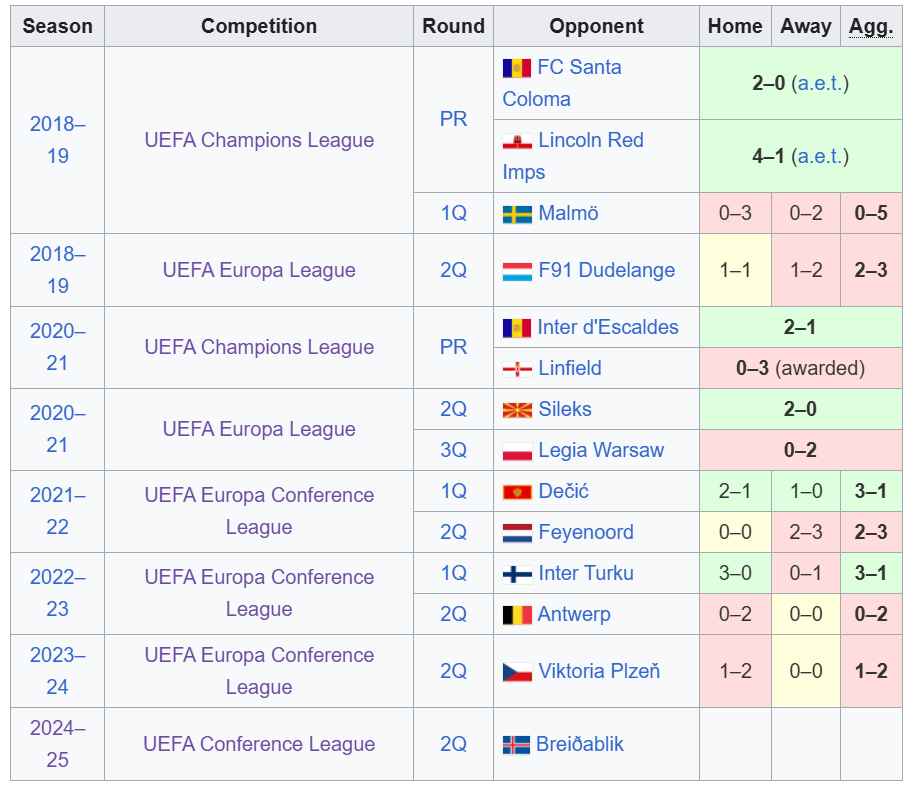
Task: Click the Luxembourg flag next to F91 Dudelange
Action: 517,271
